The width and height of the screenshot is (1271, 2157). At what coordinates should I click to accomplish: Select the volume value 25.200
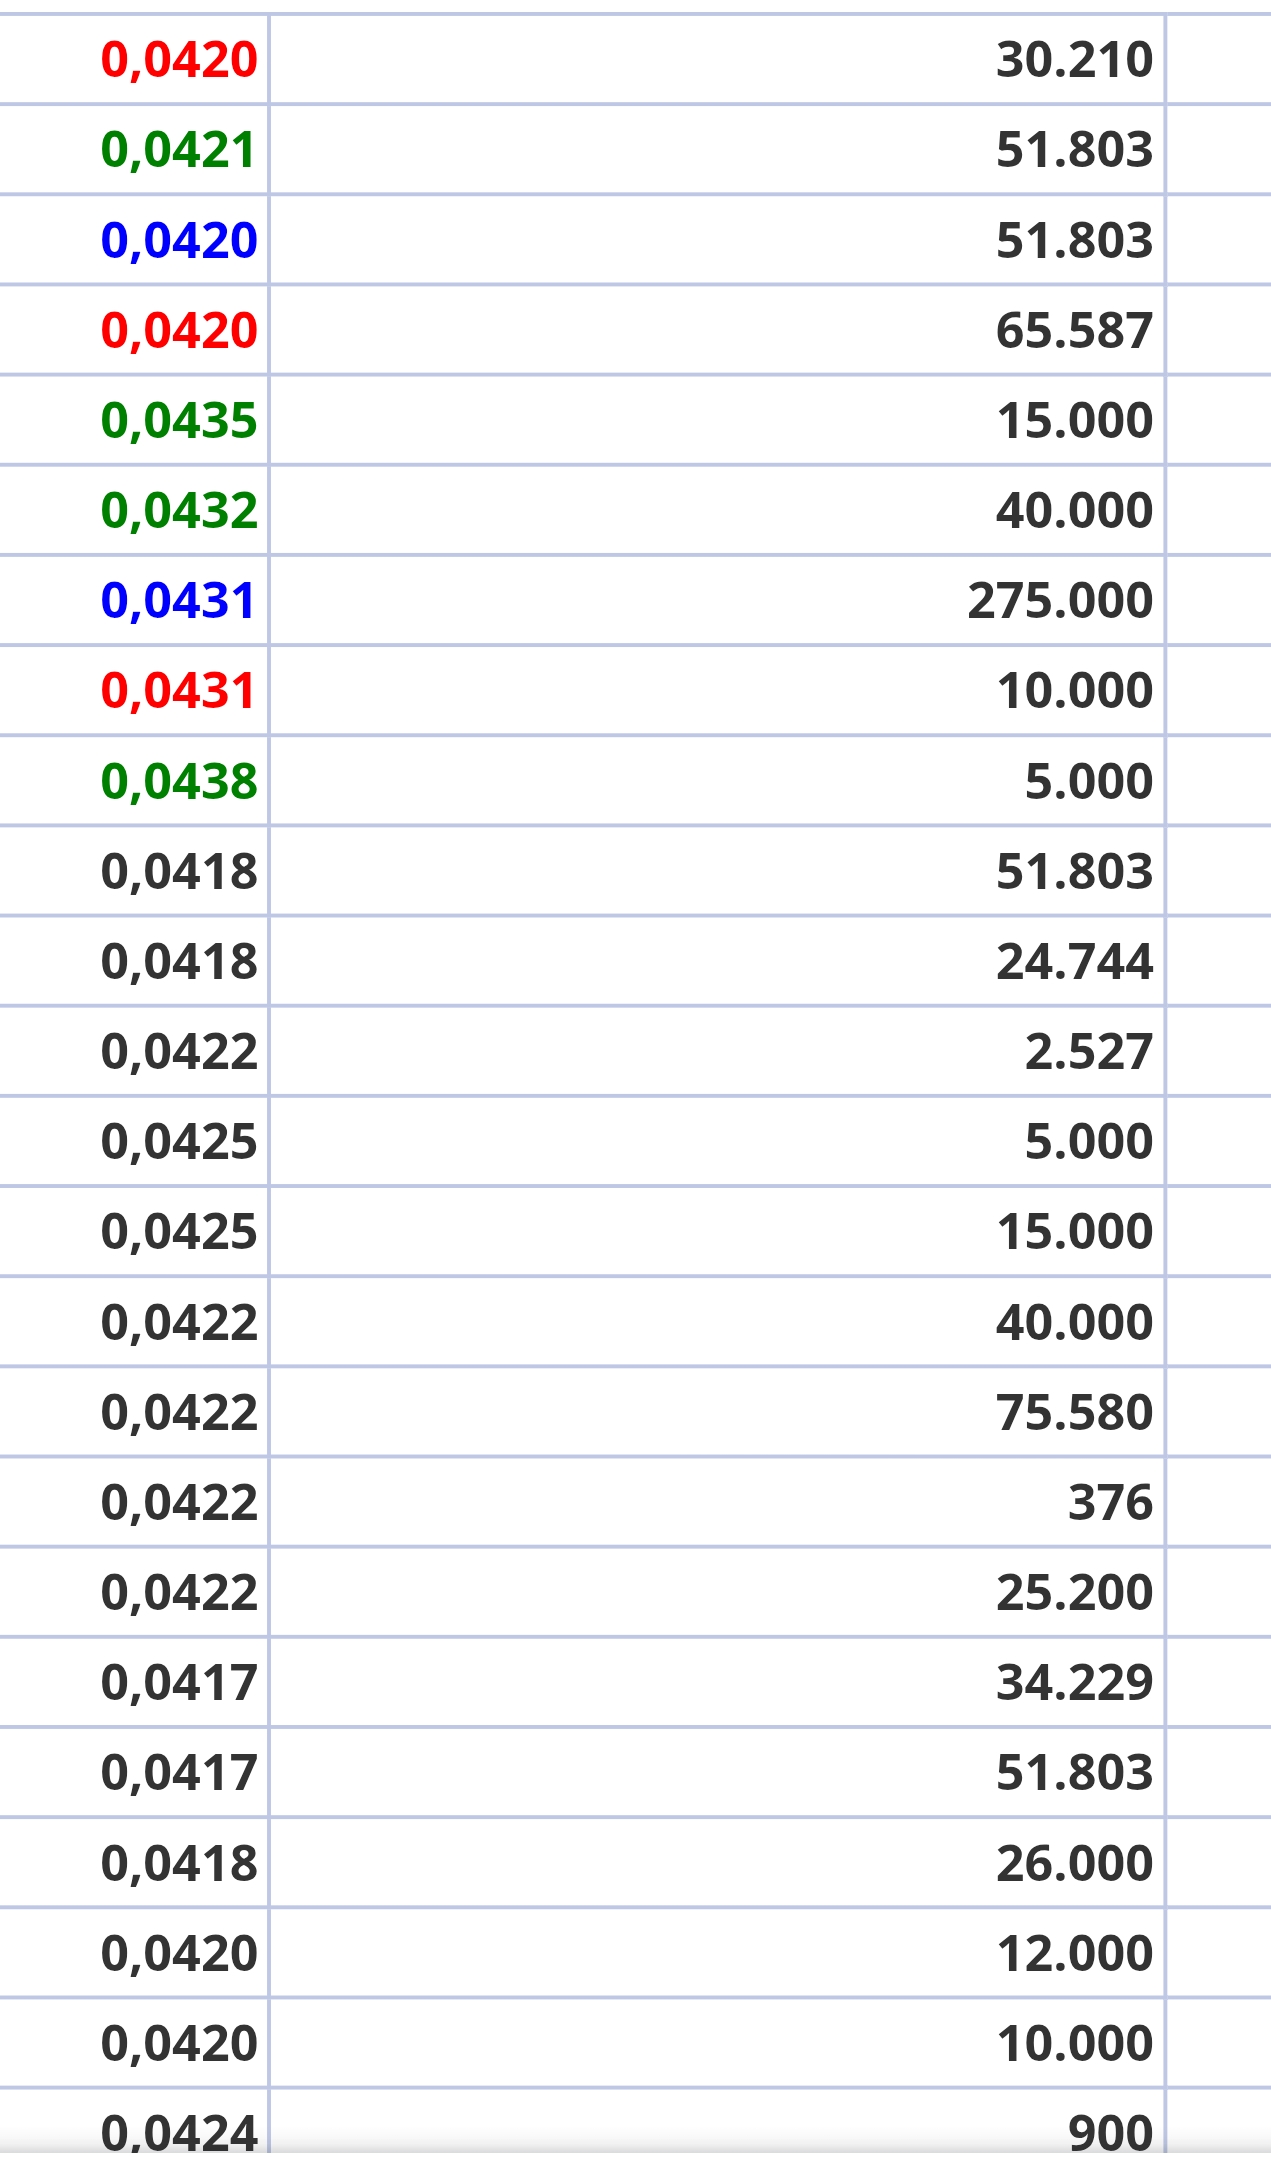pos(1074,1593)
